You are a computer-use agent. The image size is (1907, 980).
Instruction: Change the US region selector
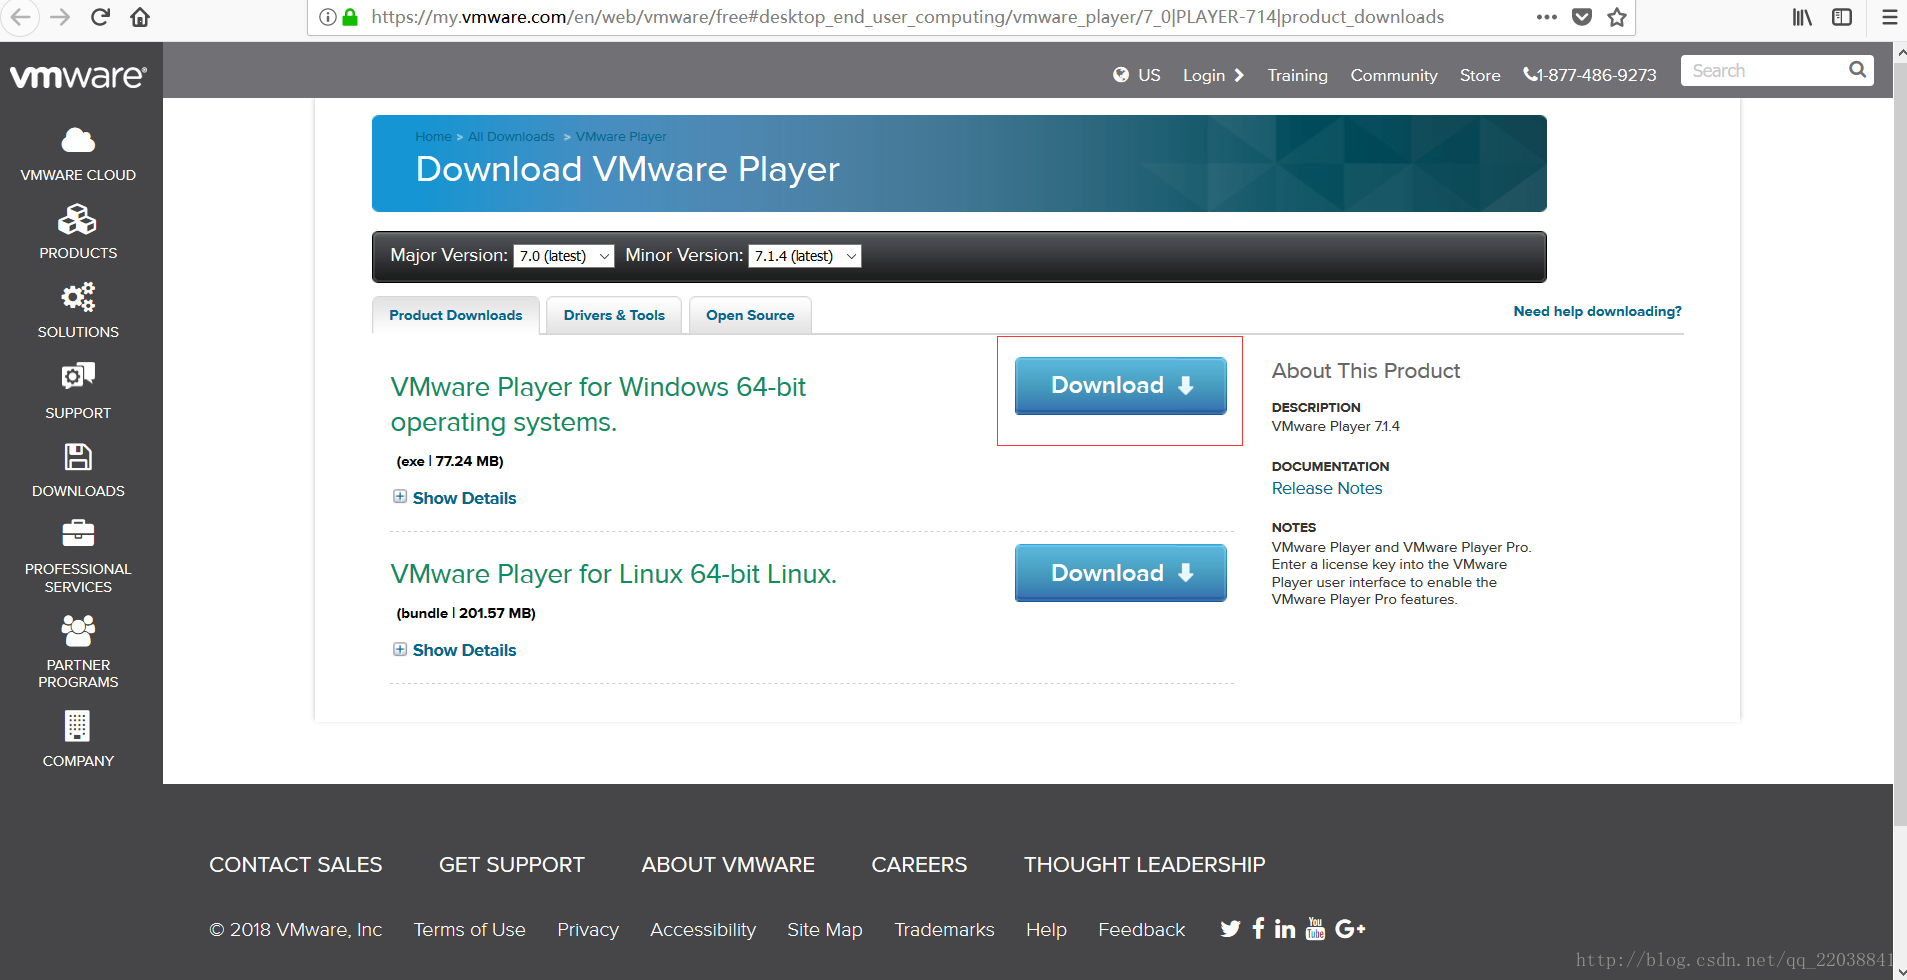(x=1137, y=75)
